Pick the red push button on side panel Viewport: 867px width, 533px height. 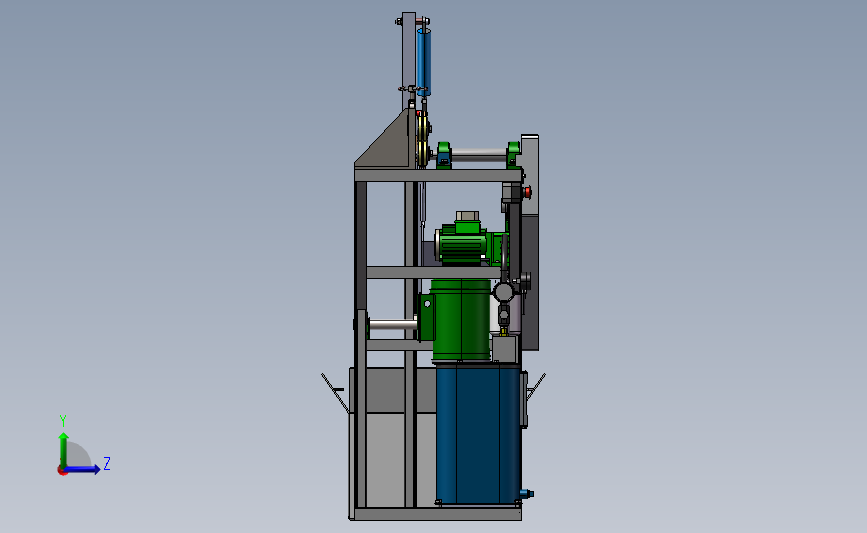coord(527,192)
